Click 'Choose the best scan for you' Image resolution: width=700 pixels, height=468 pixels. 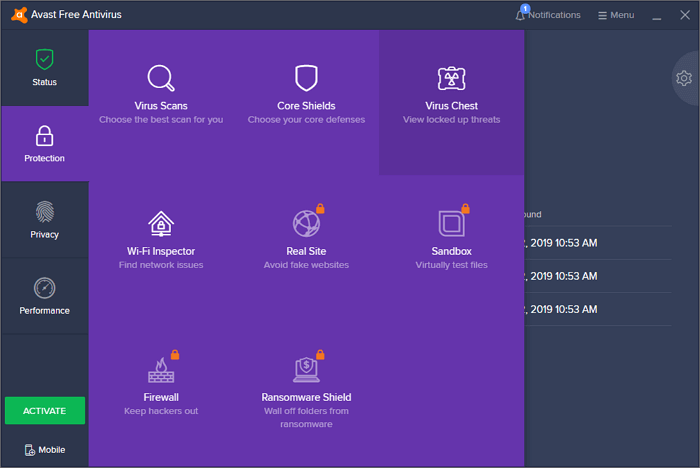(x=161, y=120)
